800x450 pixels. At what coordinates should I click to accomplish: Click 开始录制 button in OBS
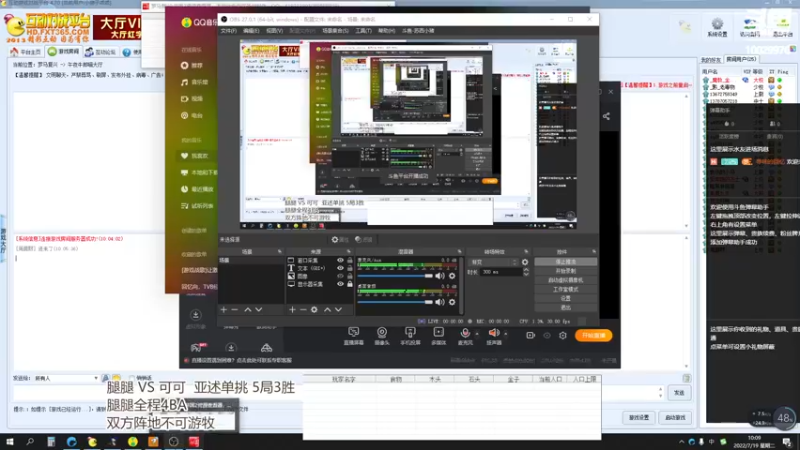(565, 271)
